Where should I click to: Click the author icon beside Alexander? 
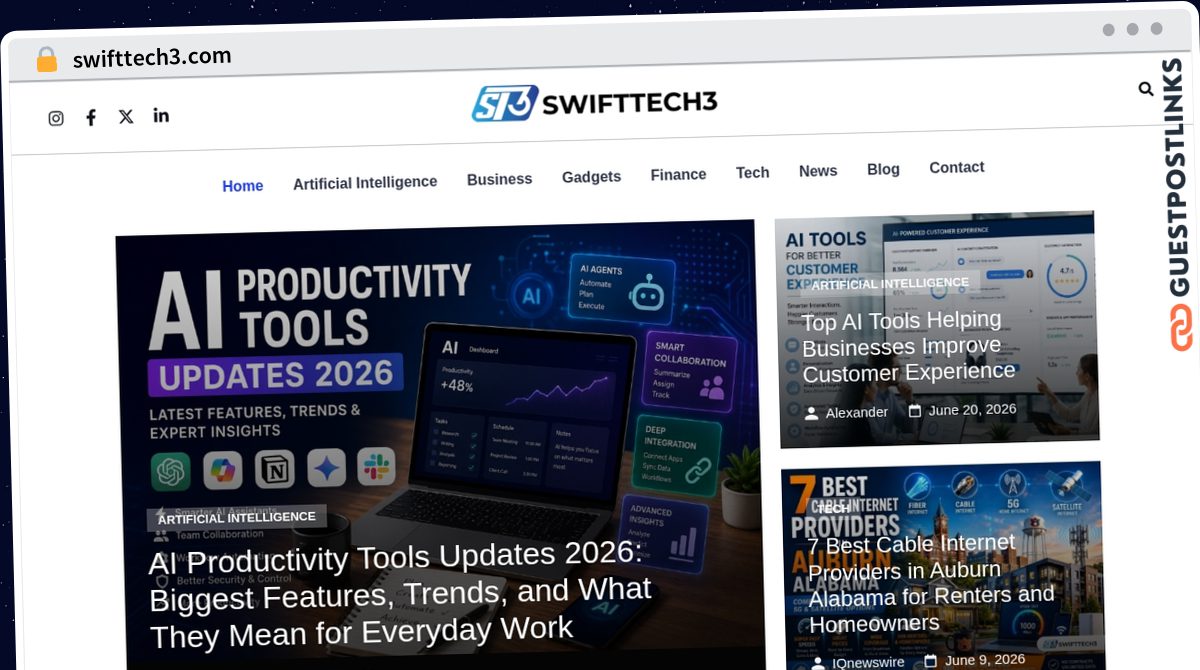[x=811, y=413]
